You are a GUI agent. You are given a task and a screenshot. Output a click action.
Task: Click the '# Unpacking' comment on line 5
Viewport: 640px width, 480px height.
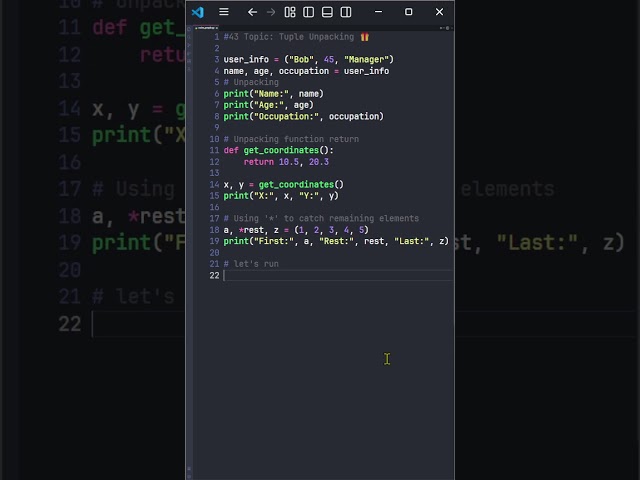pos(251,82)
